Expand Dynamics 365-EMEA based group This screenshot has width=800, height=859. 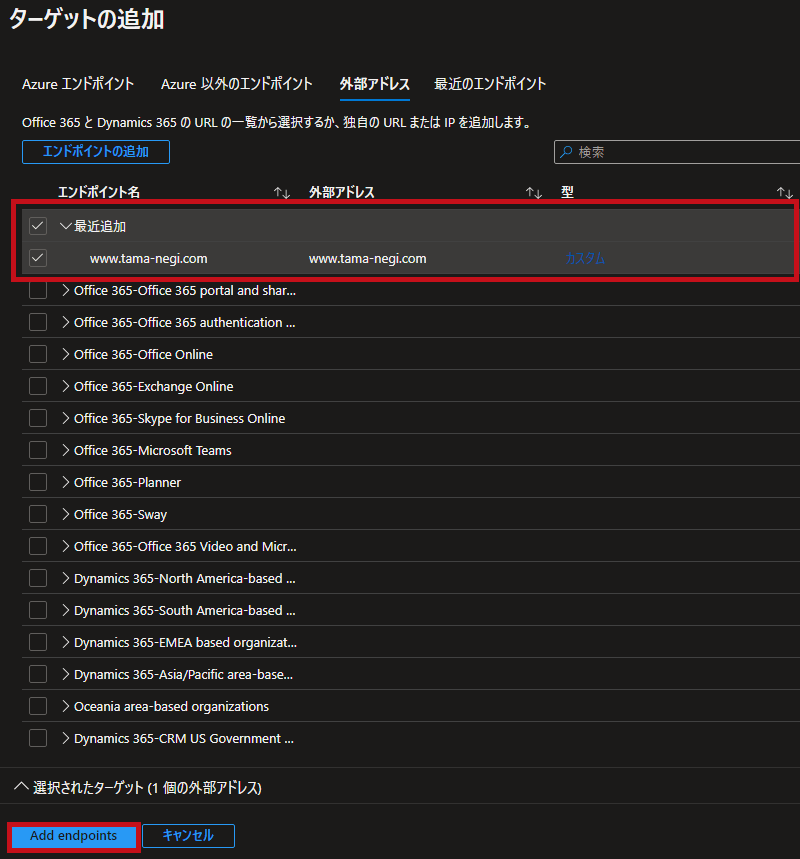[66, 642]
